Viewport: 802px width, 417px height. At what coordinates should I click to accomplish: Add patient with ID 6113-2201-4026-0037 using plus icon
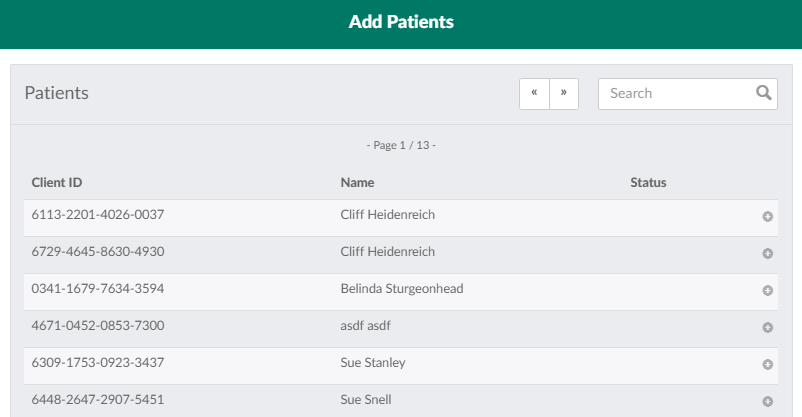768,216
